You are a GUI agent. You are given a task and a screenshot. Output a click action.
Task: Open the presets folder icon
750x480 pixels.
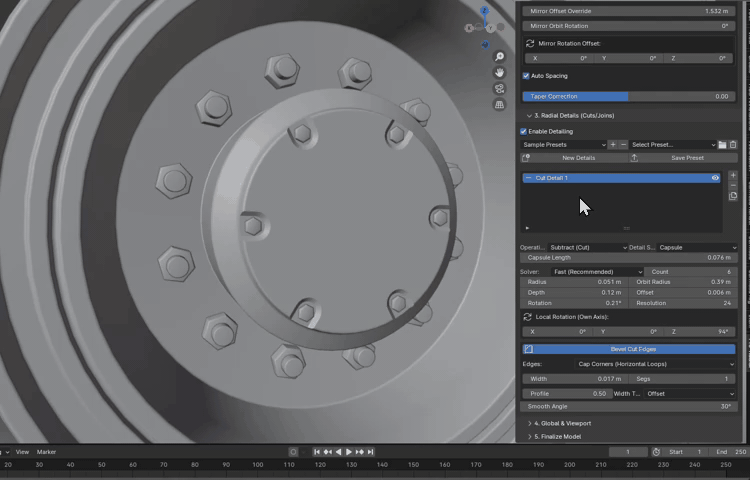(x=722, y=145)
